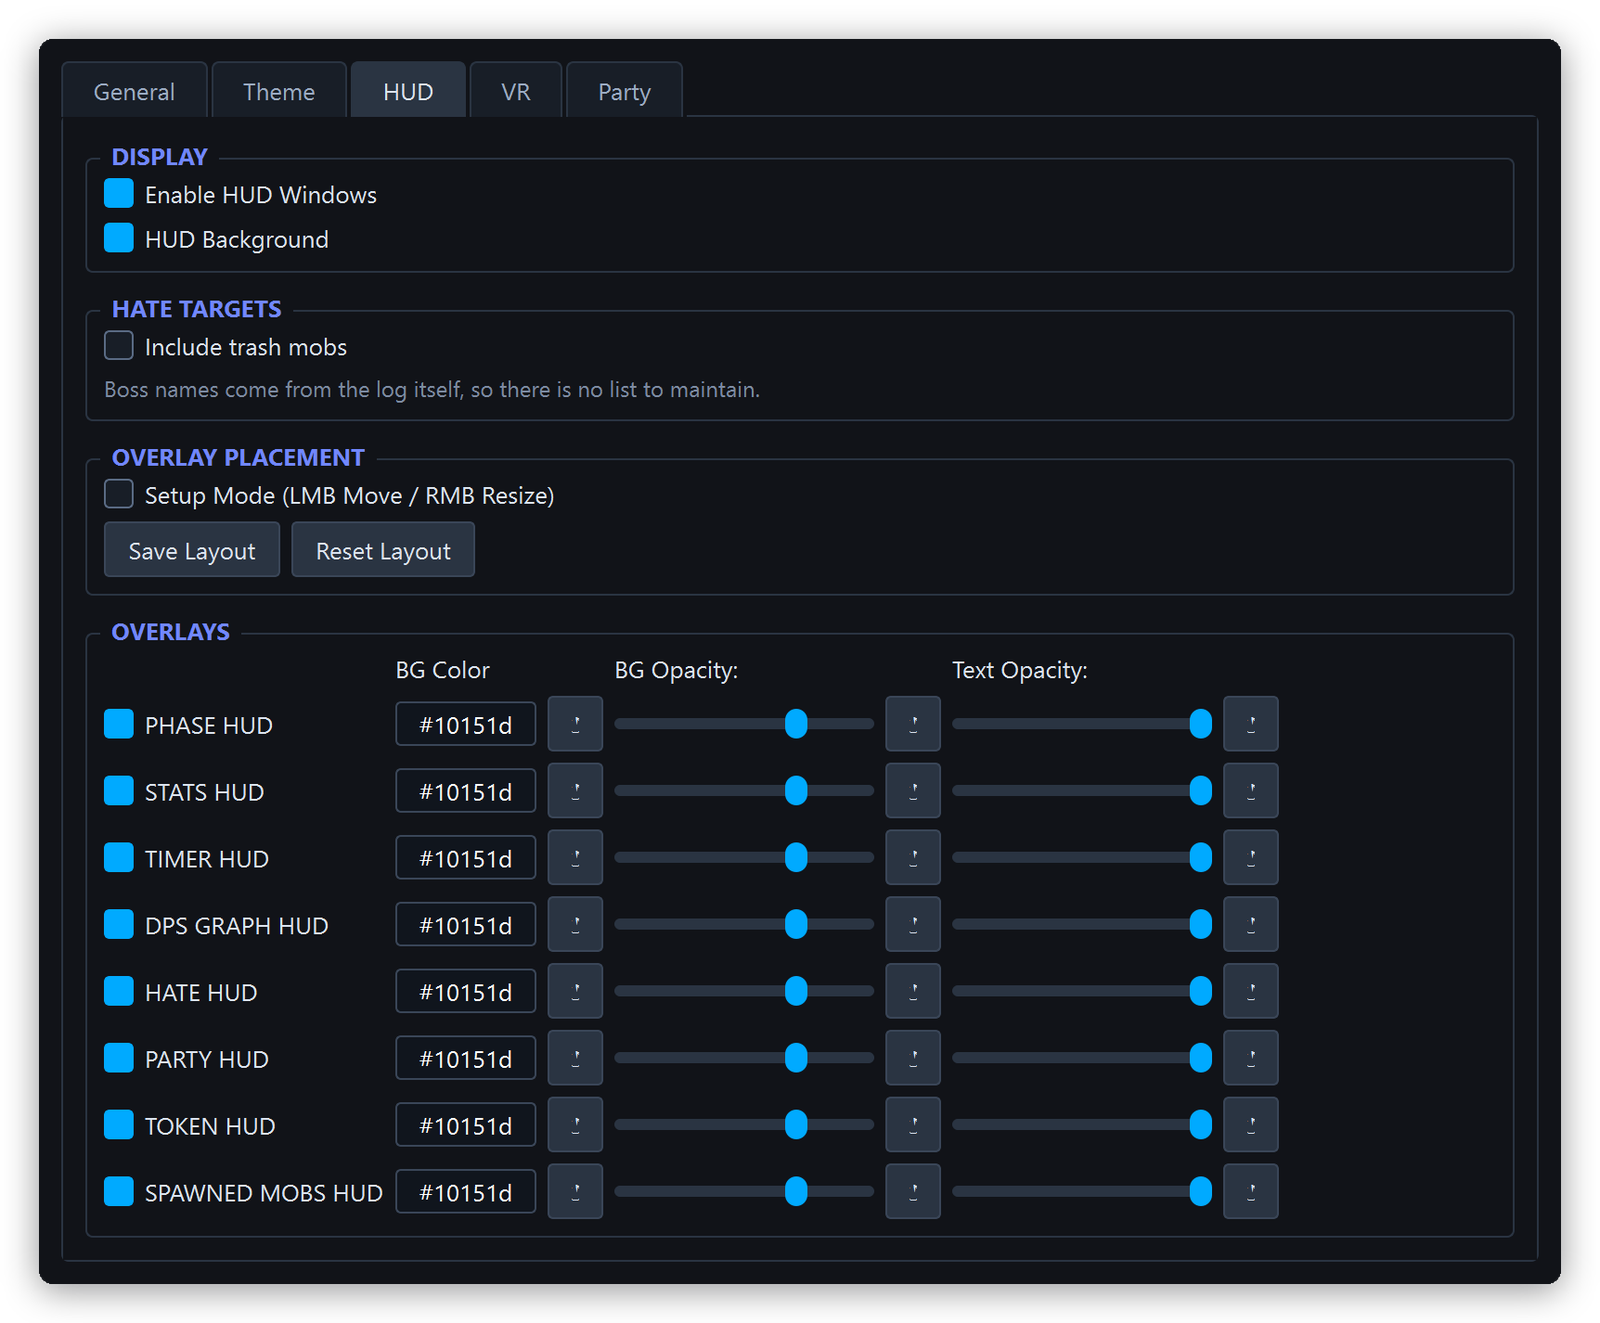Click icon button beside HATE HUD color field

(575, 992)
